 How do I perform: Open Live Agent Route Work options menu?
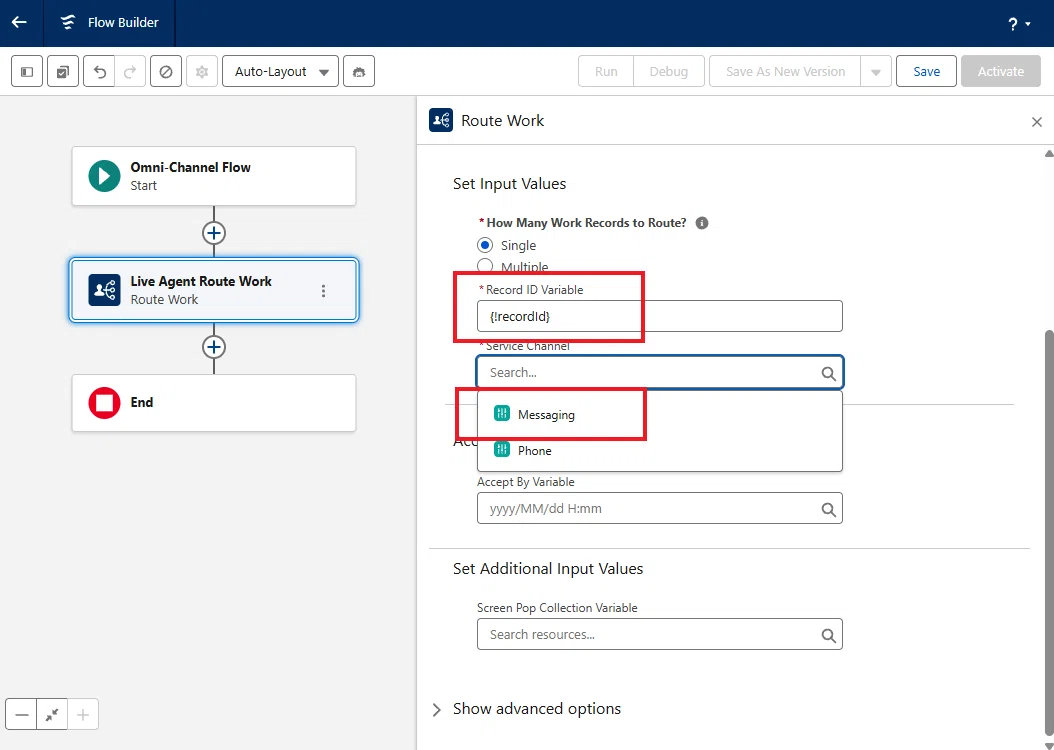pos(323,290)
